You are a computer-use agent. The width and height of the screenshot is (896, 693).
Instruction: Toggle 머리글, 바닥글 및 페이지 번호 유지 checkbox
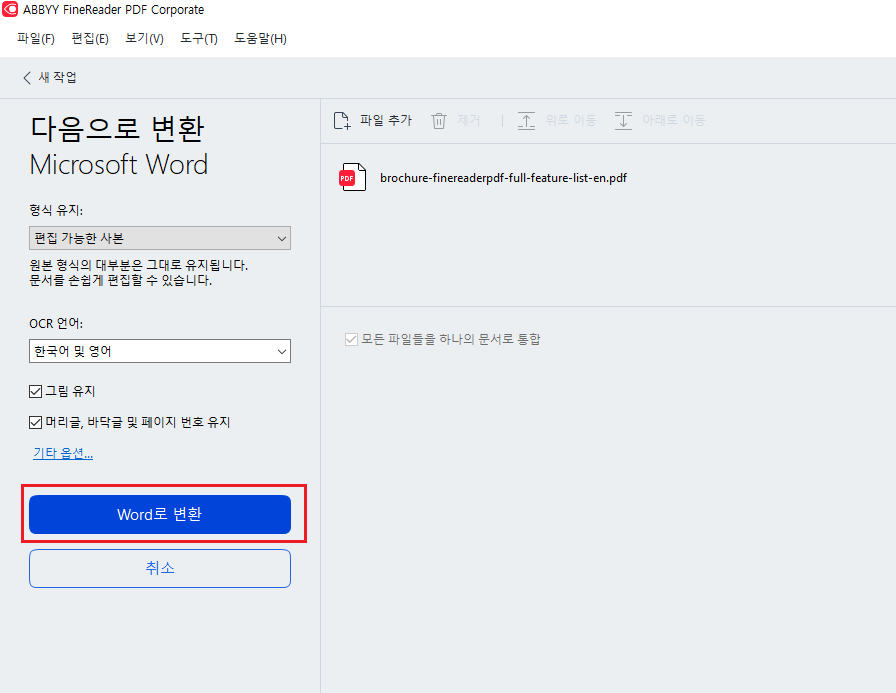click(x=35, y=422)
